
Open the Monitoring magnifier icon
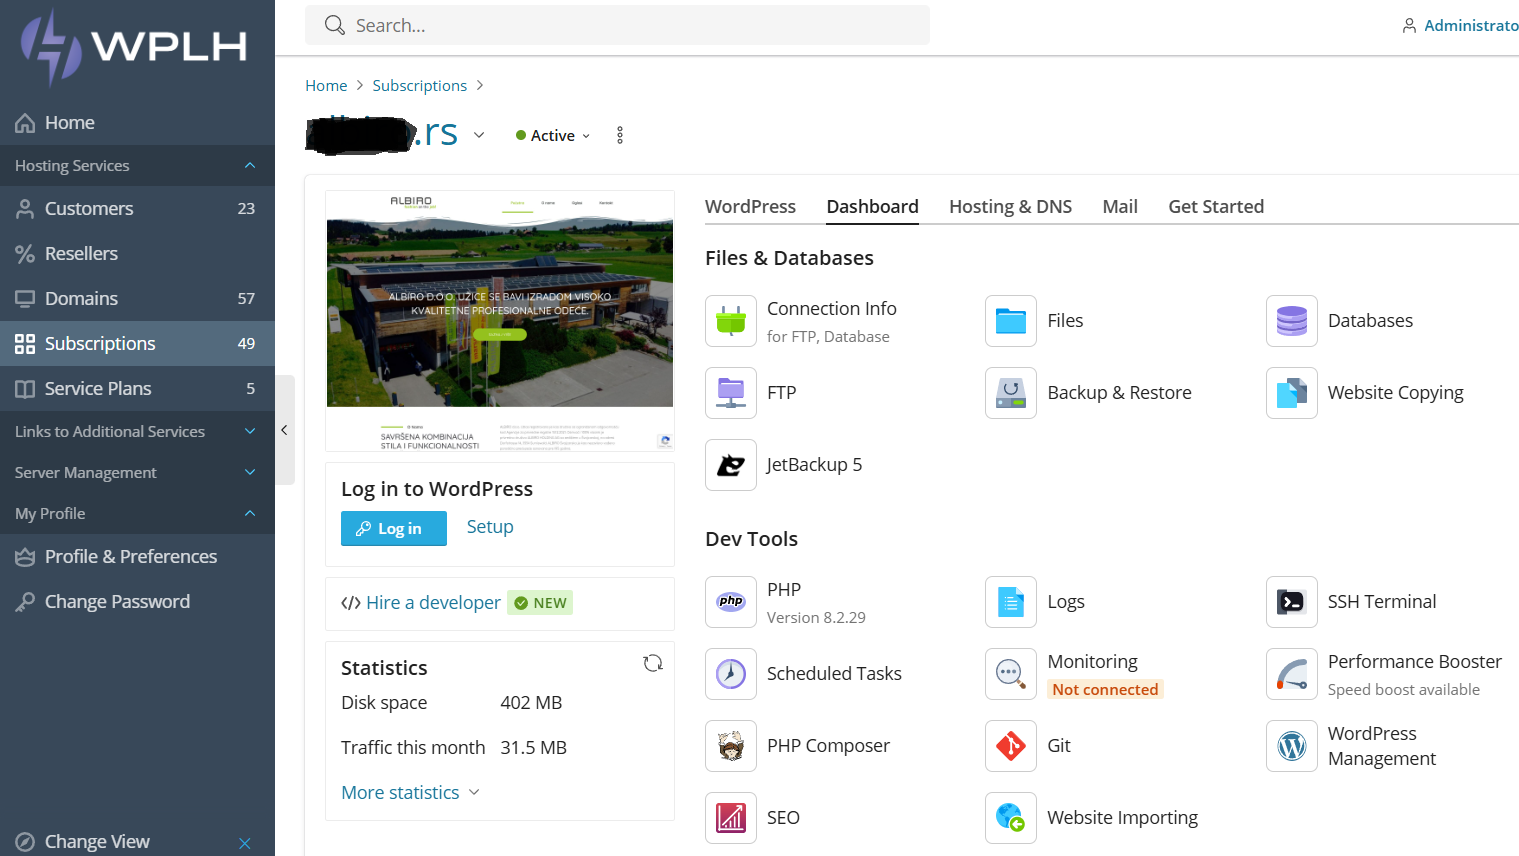click(1011, 674)
